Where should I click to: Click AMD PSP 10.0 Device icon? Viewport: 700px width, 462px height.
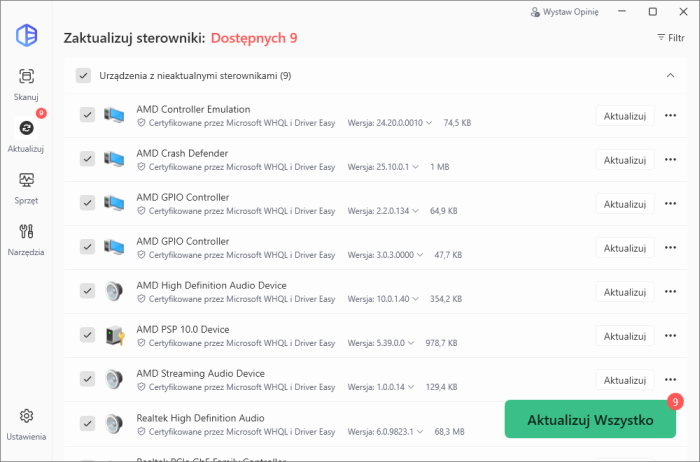pos(115,335)
